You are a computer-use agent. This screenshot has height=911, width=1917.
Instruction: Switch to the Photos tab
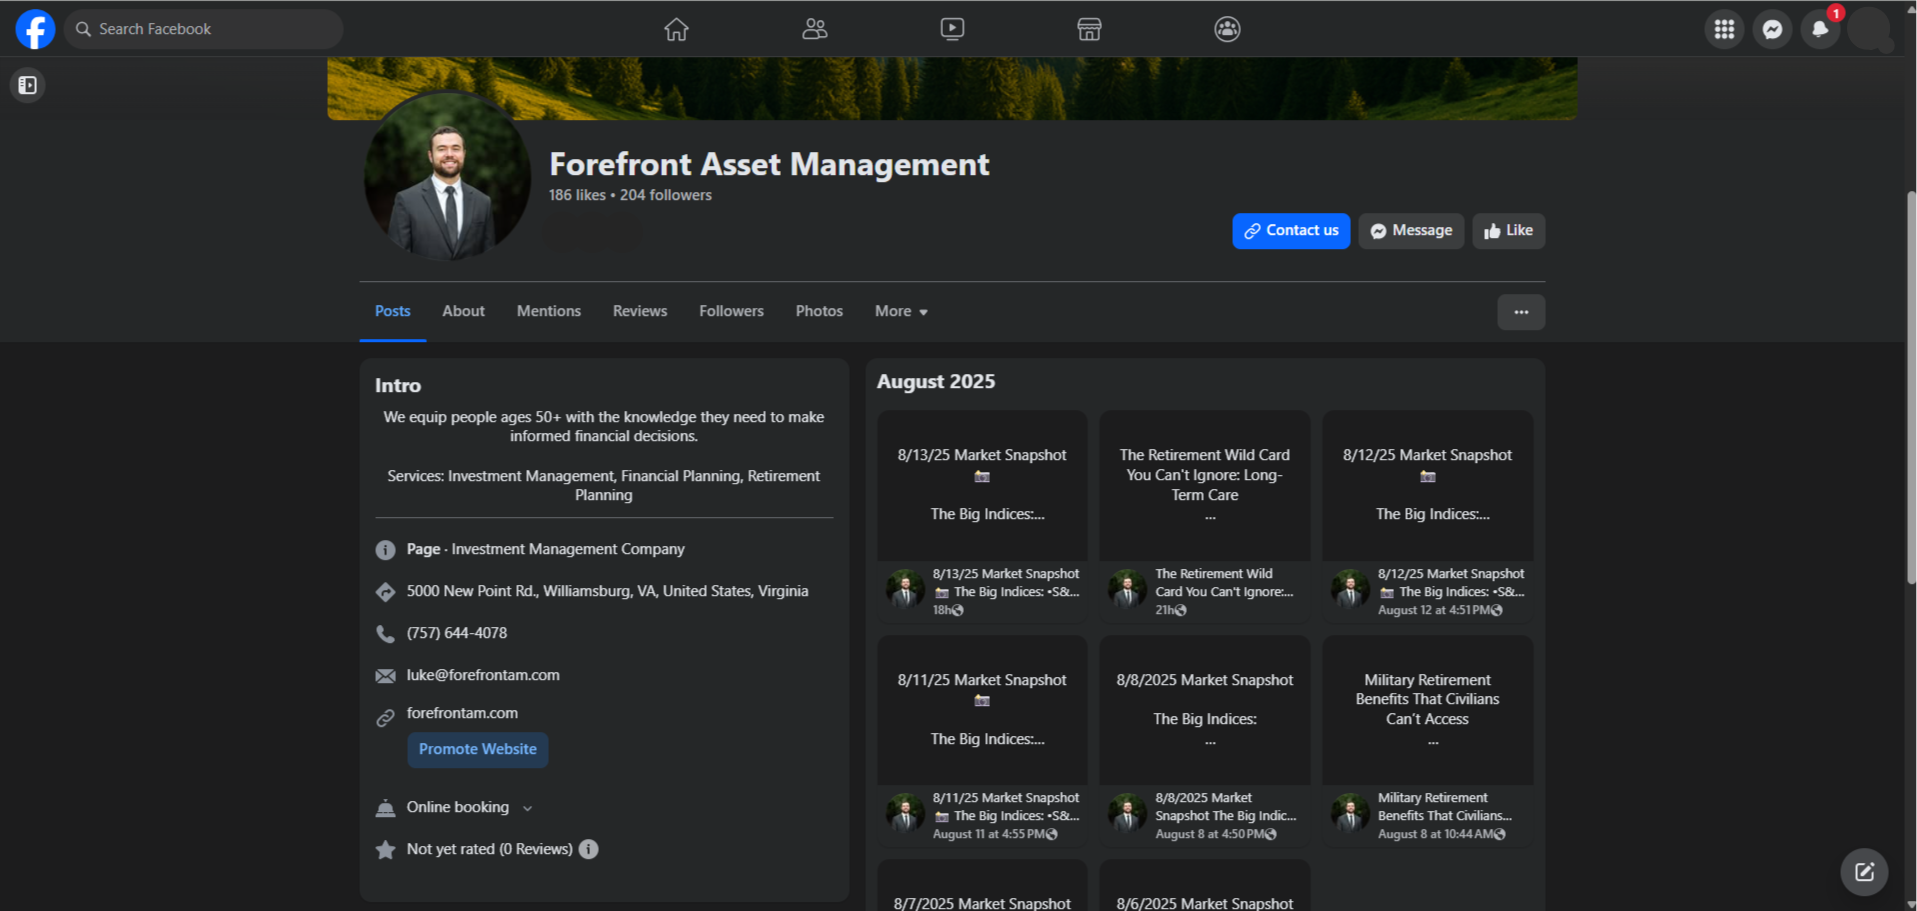pyautogui.click(x=819, y=312)
